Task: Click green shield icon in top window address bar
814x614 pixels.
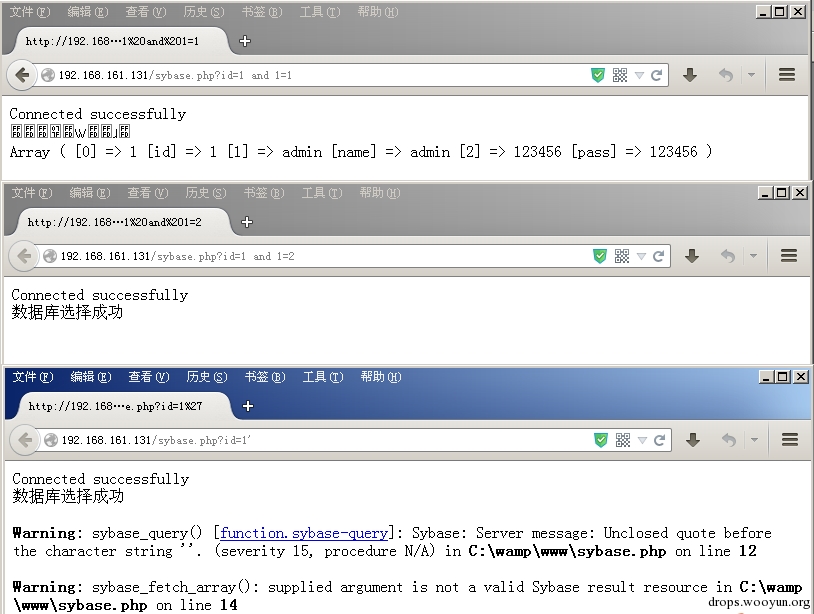Action: 598,75
